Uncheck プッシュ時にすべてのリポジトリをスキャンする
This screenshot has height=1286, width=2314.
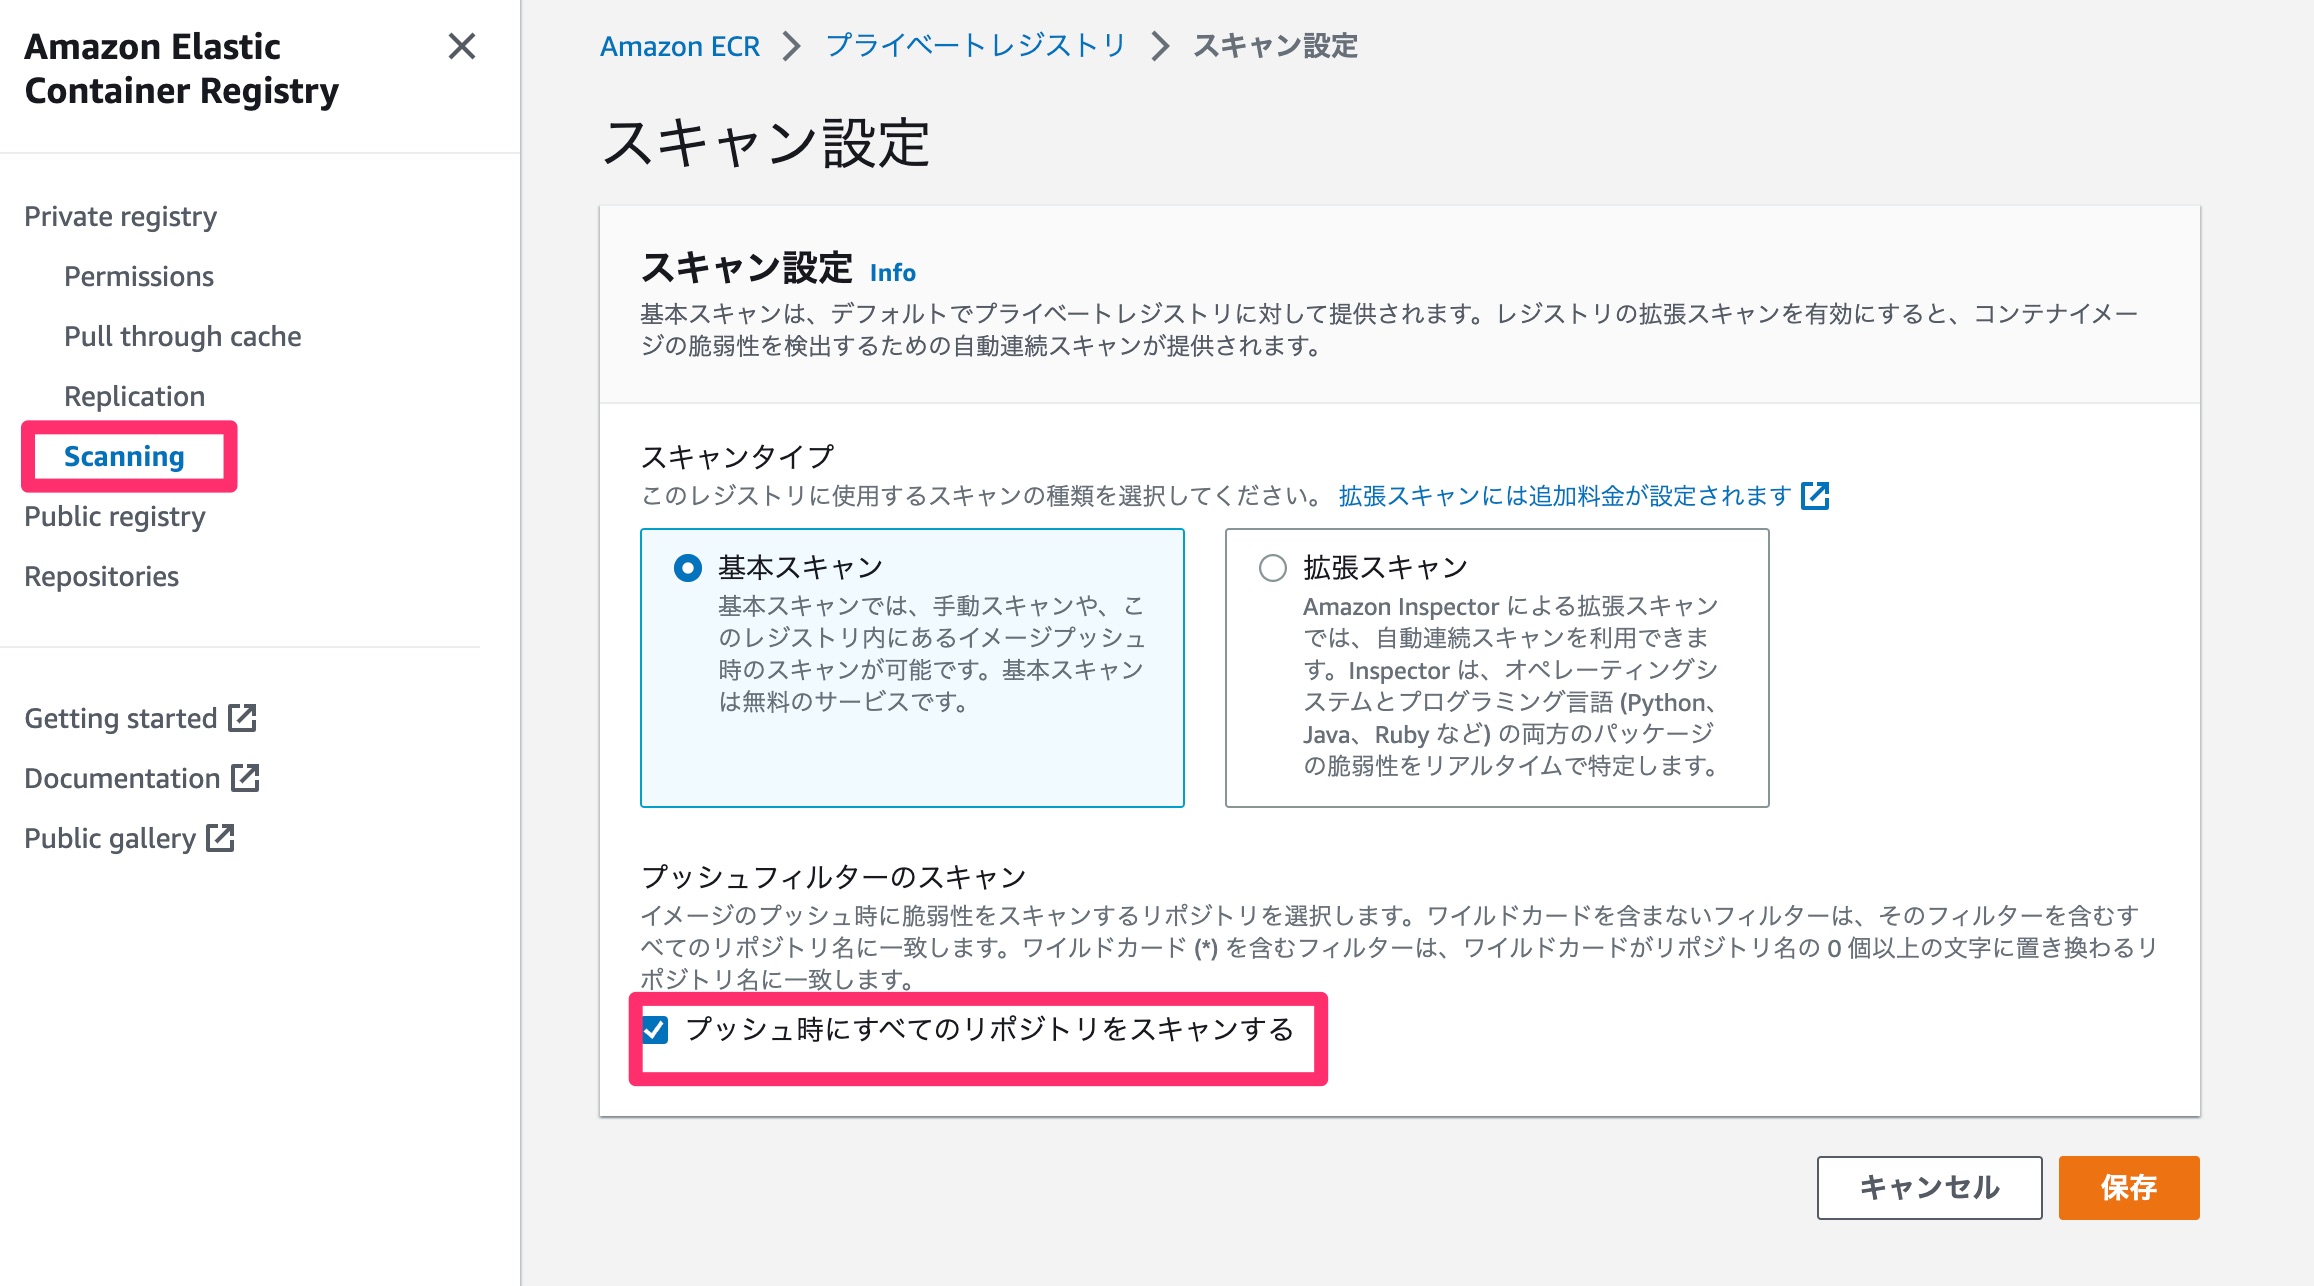pyautogui.click(x=655, y=1032)
